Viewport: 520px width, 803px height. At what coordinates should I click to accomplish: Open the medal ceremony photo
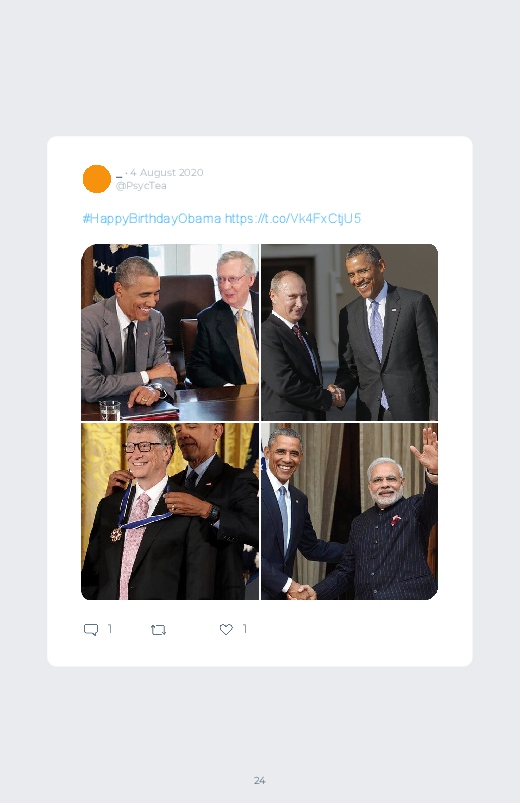tap(170, 511)
